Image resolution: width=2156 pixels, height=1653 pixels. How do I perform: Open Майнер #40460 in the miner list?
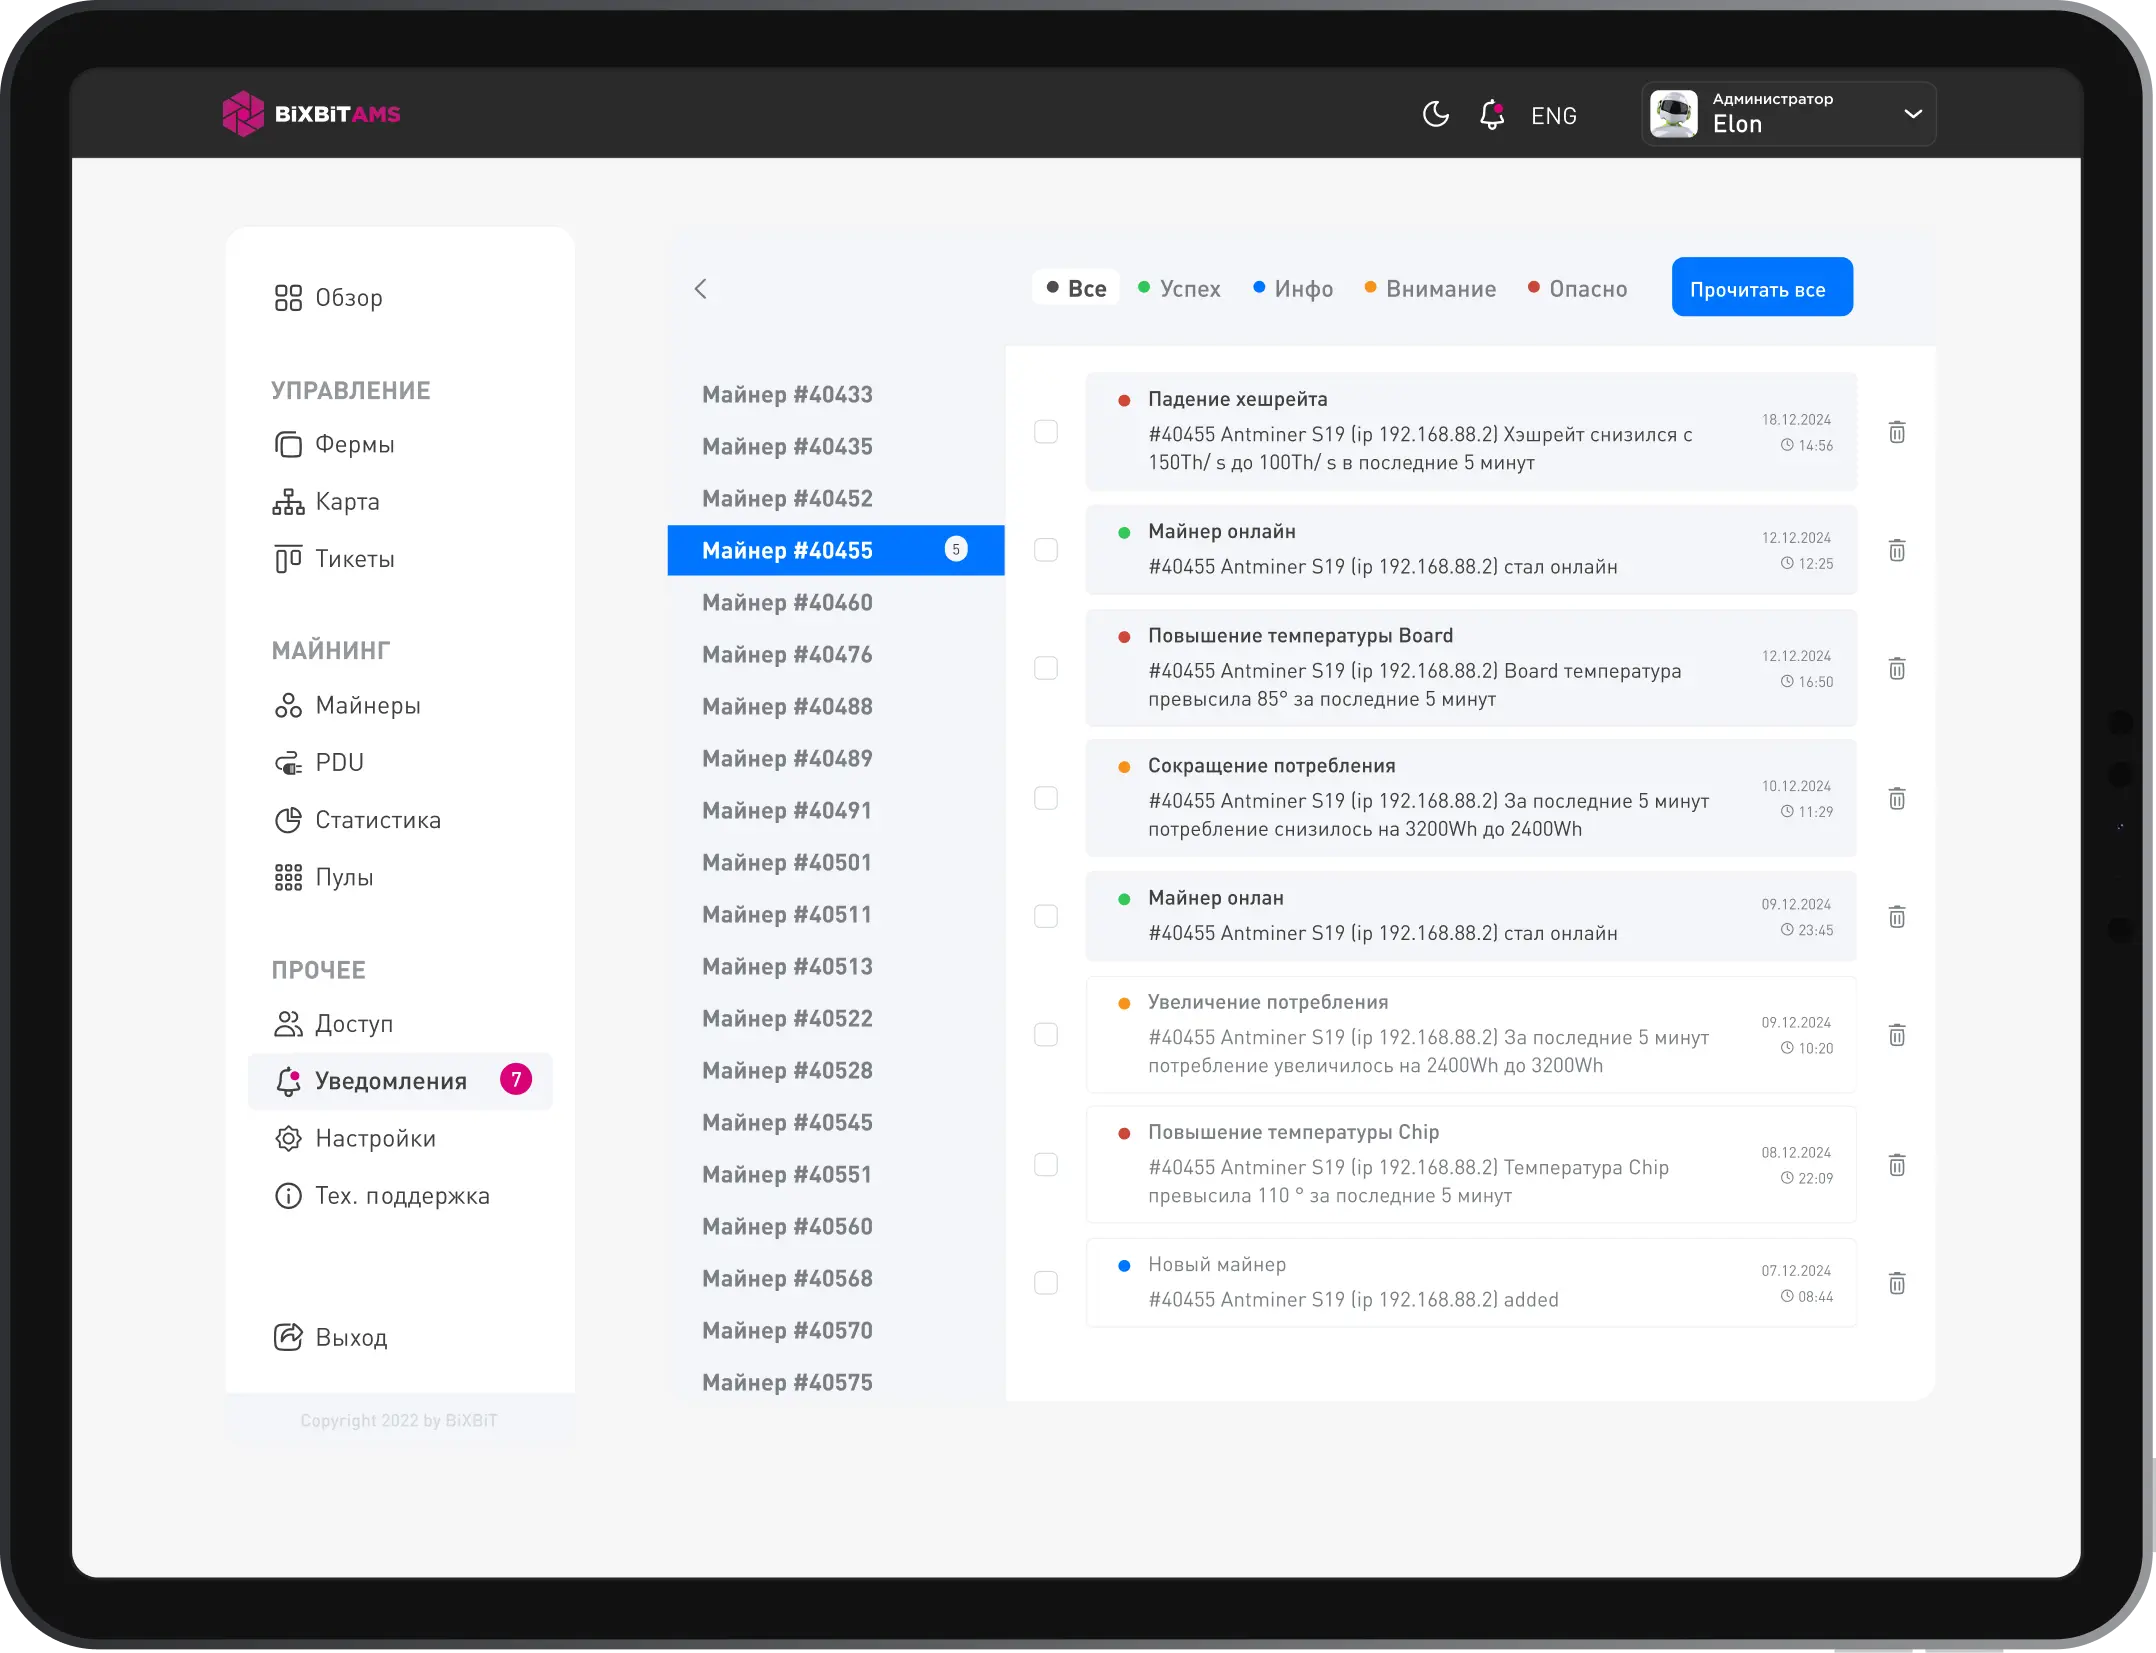(x=787, y=602)
